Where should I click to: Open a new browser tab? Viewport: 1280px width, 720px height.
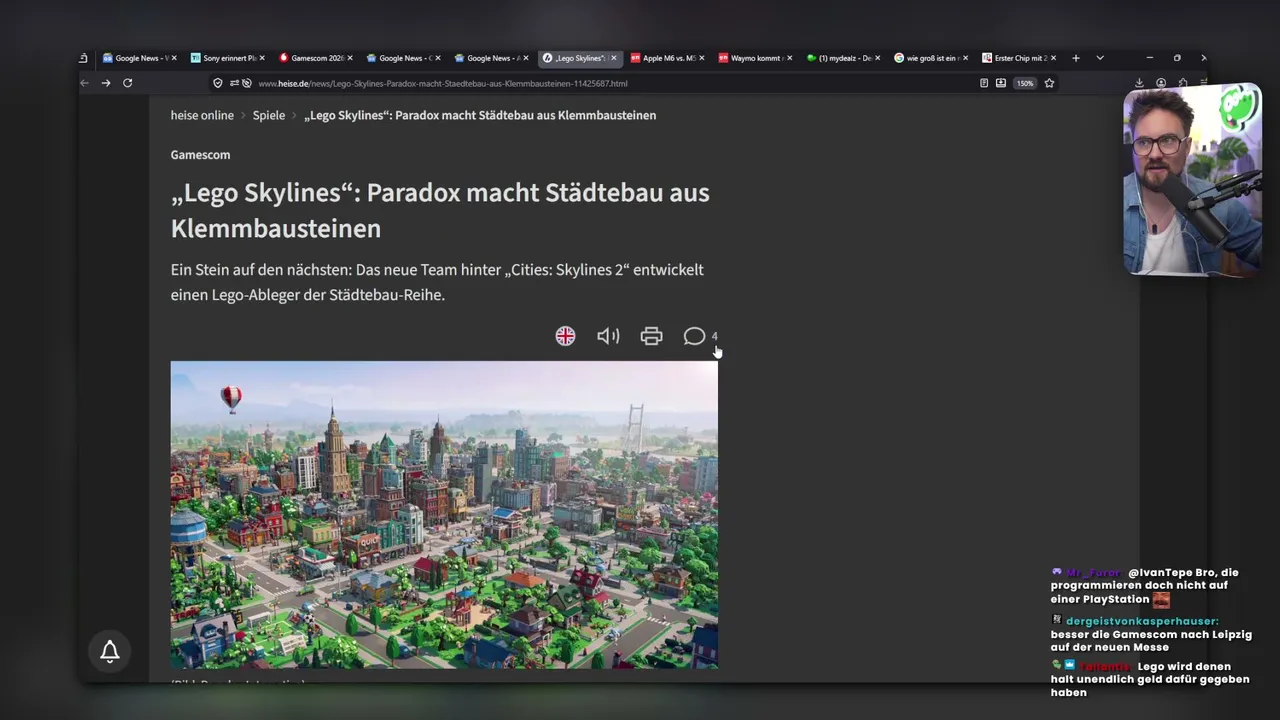[x=1076, y=58]
